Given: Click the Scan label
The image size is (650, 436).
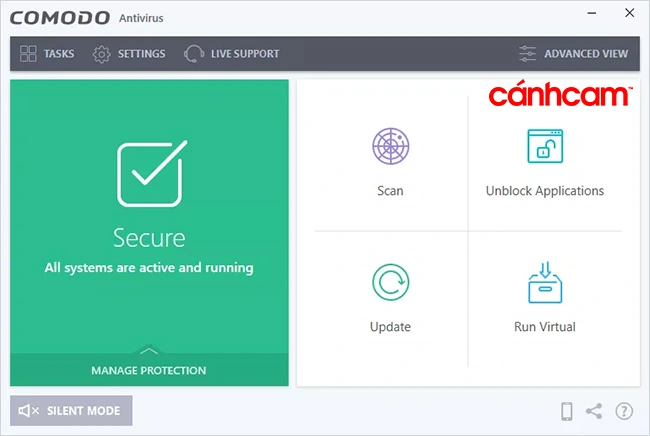Looking at the screenshot, I should [x=390, y=191].
